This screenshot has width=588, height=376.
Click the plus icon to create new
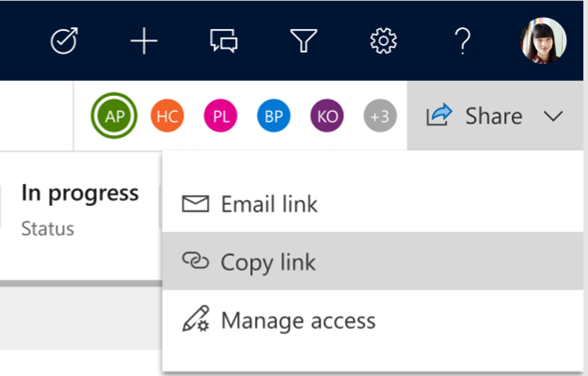144,40
